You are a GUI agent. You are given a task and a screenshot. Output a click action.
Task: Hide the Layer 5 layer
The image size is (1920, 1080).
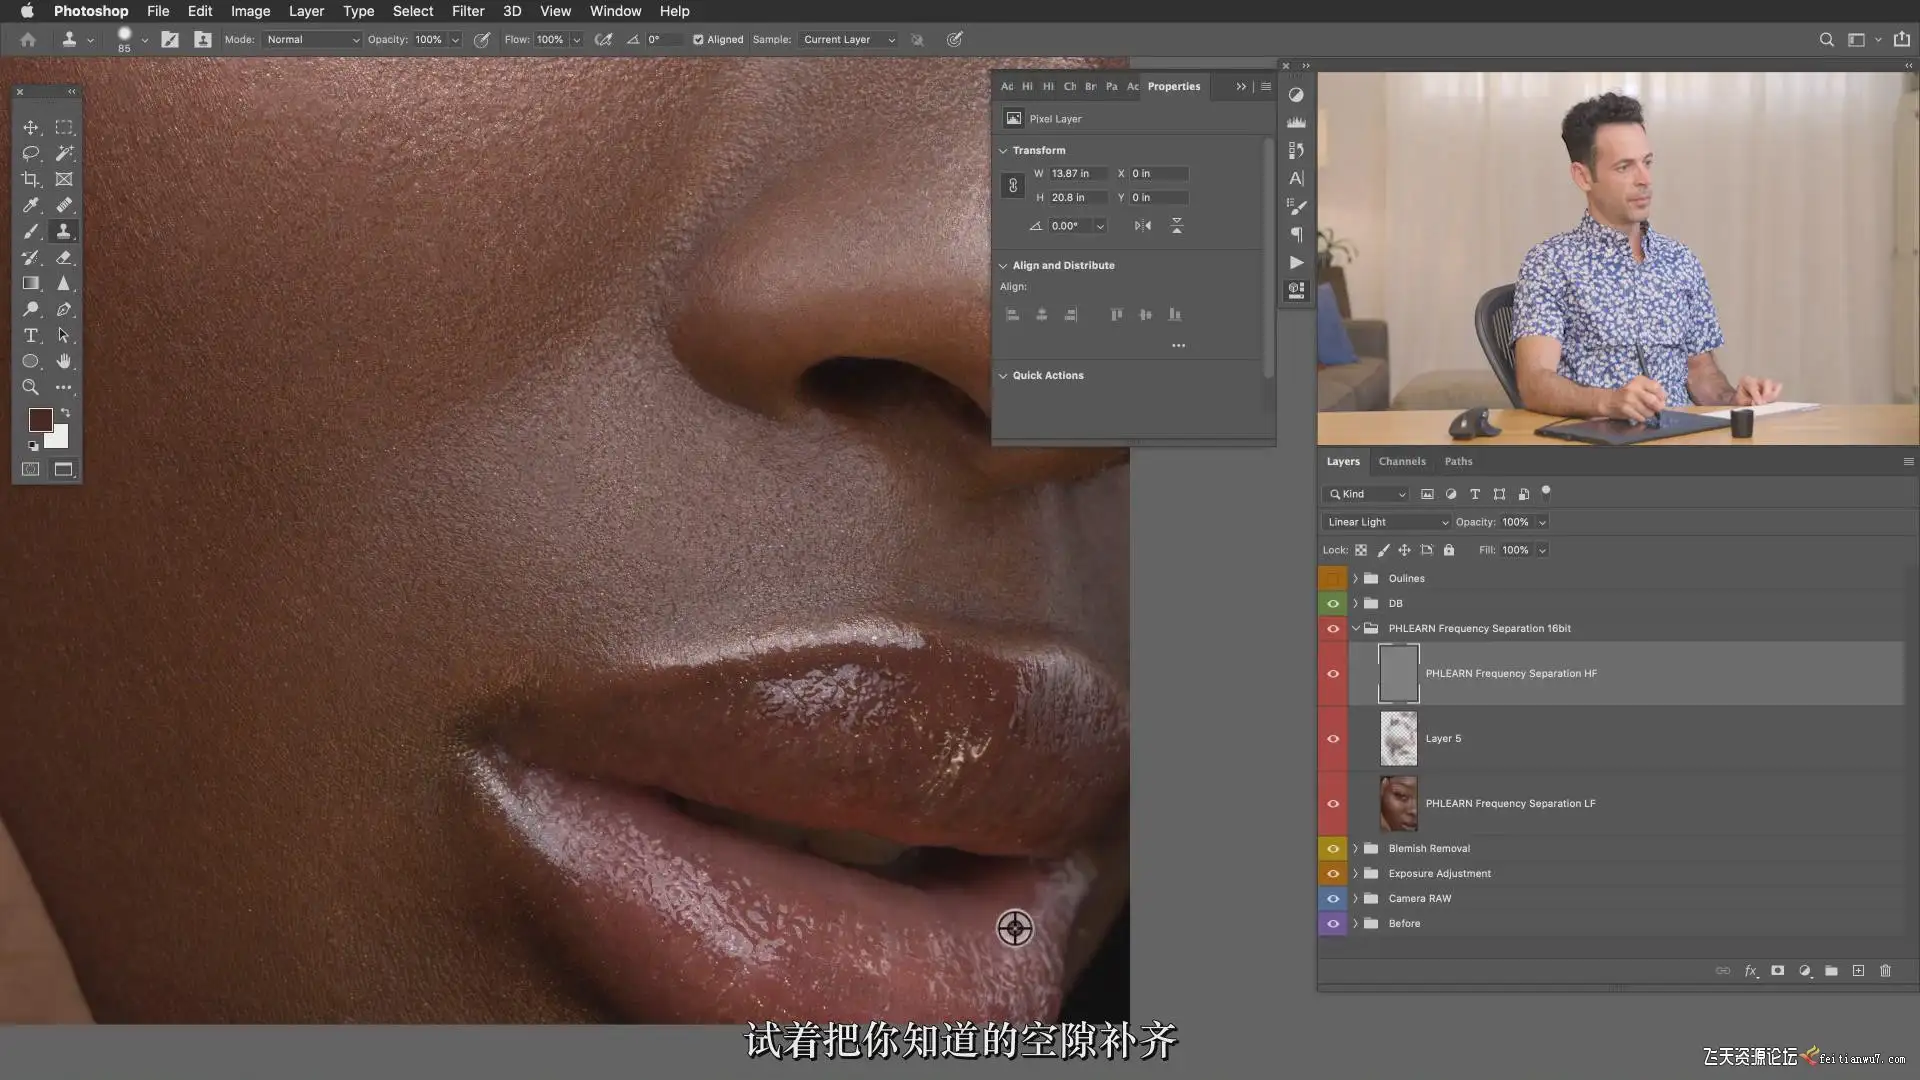tap(1332, 739)
